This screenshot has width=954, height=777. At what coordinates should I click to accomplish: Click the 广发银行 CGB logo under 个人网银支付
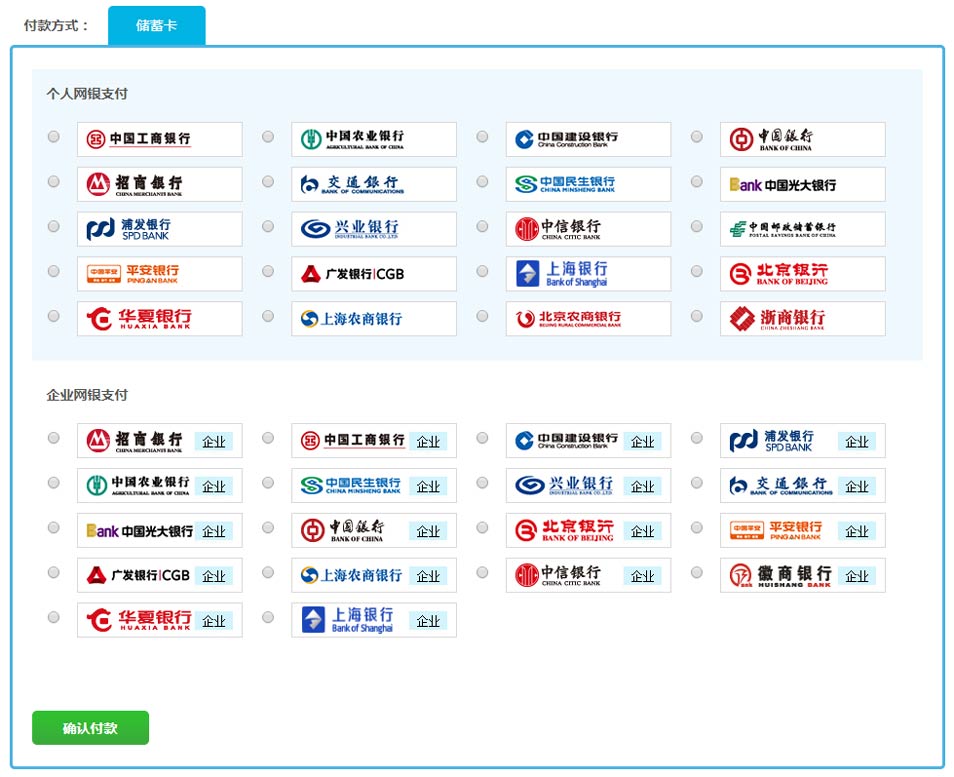374,274
